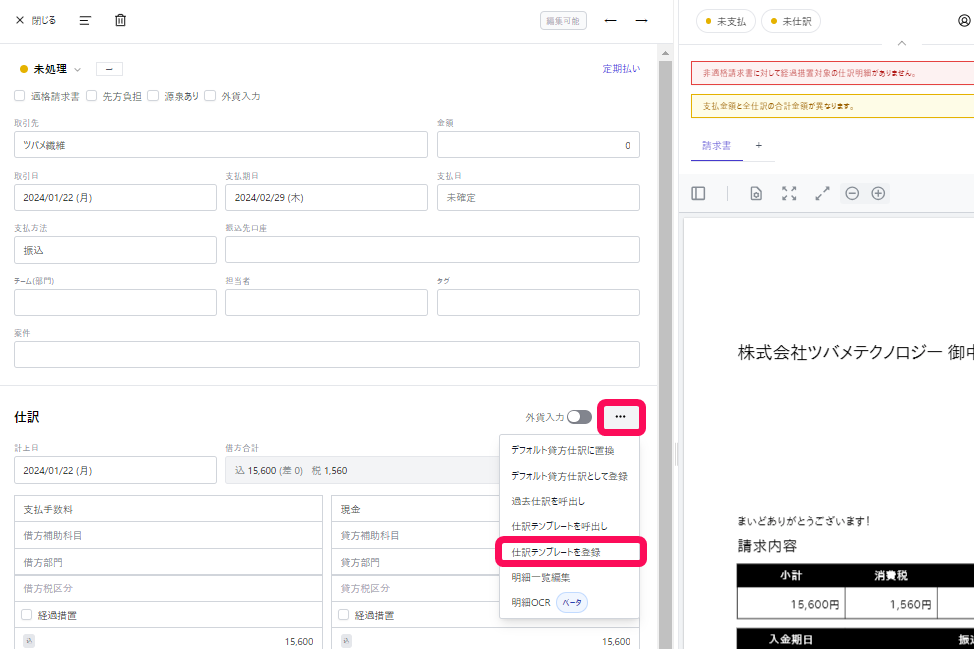Add a document tab with plus
The width and height of the screenshot is (974, 649).
tap(758, 145)
